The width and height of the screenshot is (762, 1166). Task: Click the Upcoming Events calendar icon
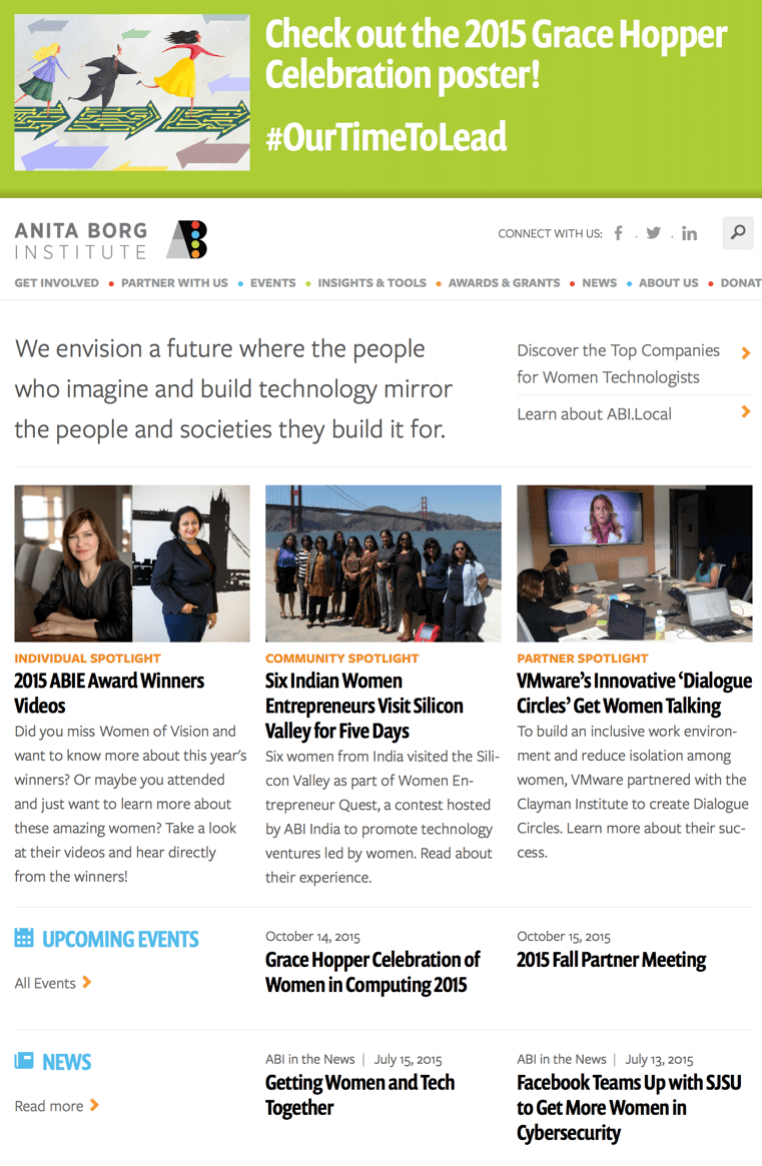pyautogui.click(x=24, y=938)
